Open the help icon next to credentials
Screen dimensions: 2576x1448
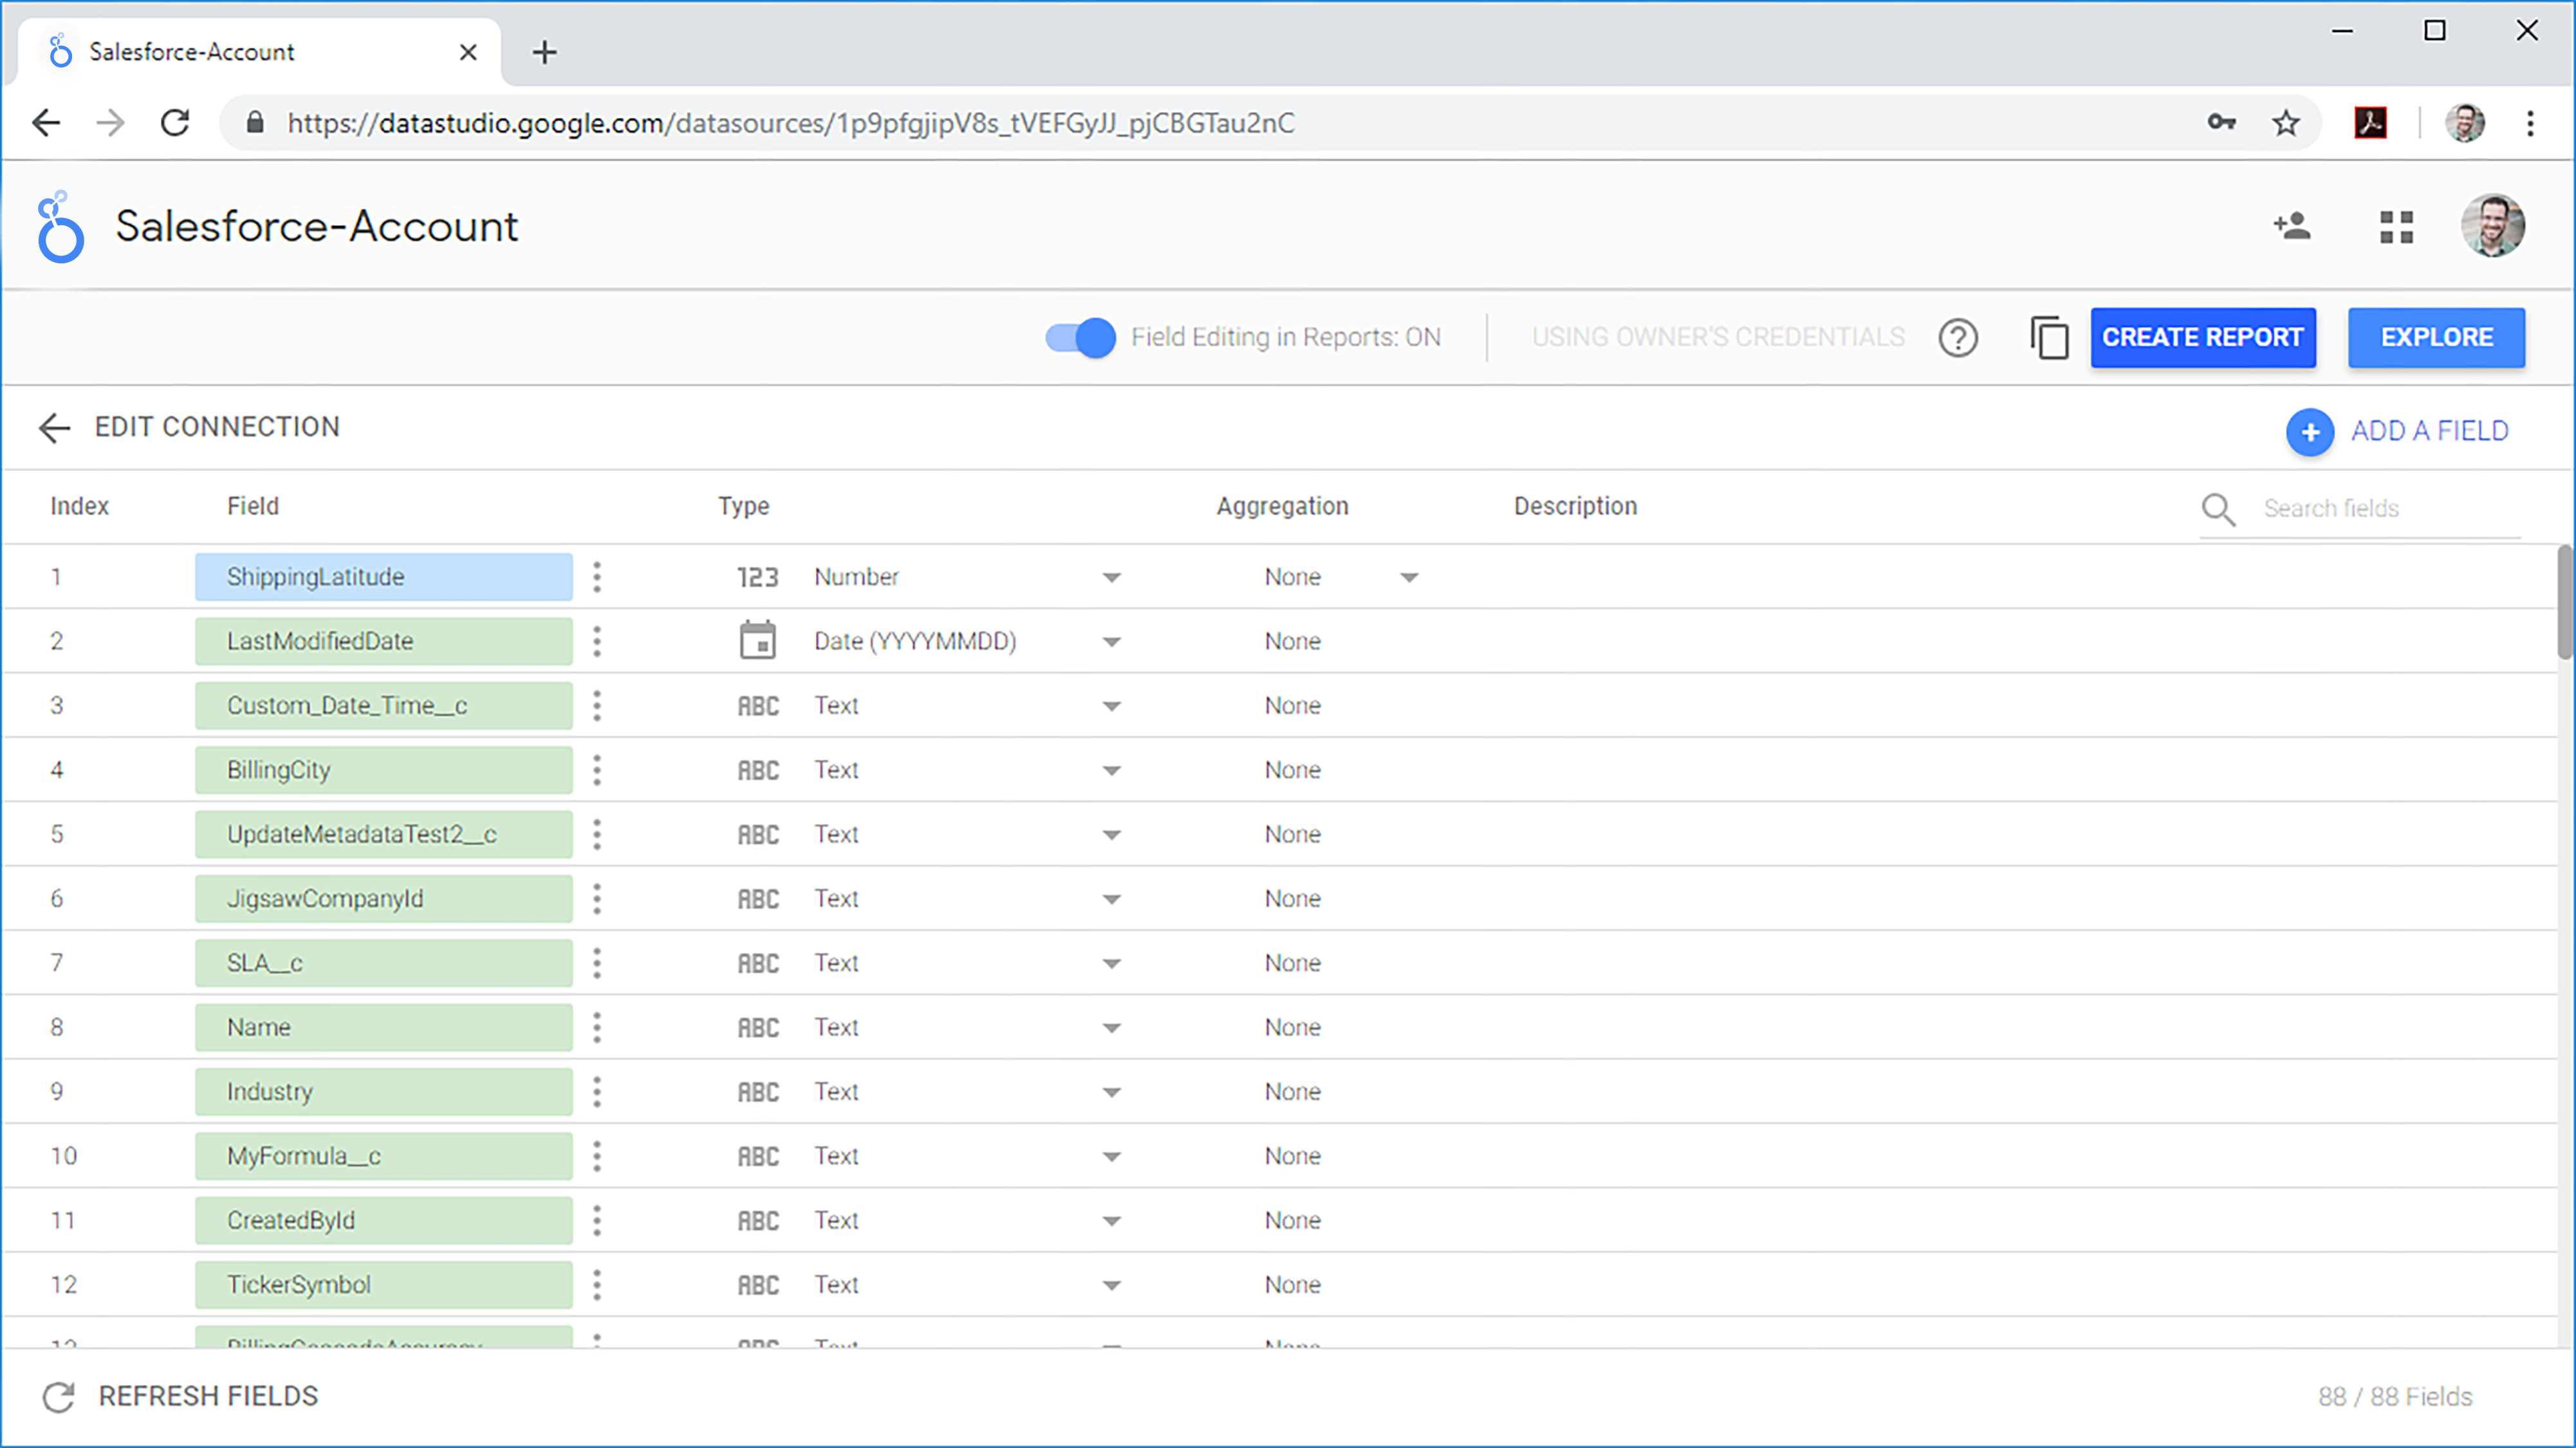pyautogui.click(x=1959, y=337)
